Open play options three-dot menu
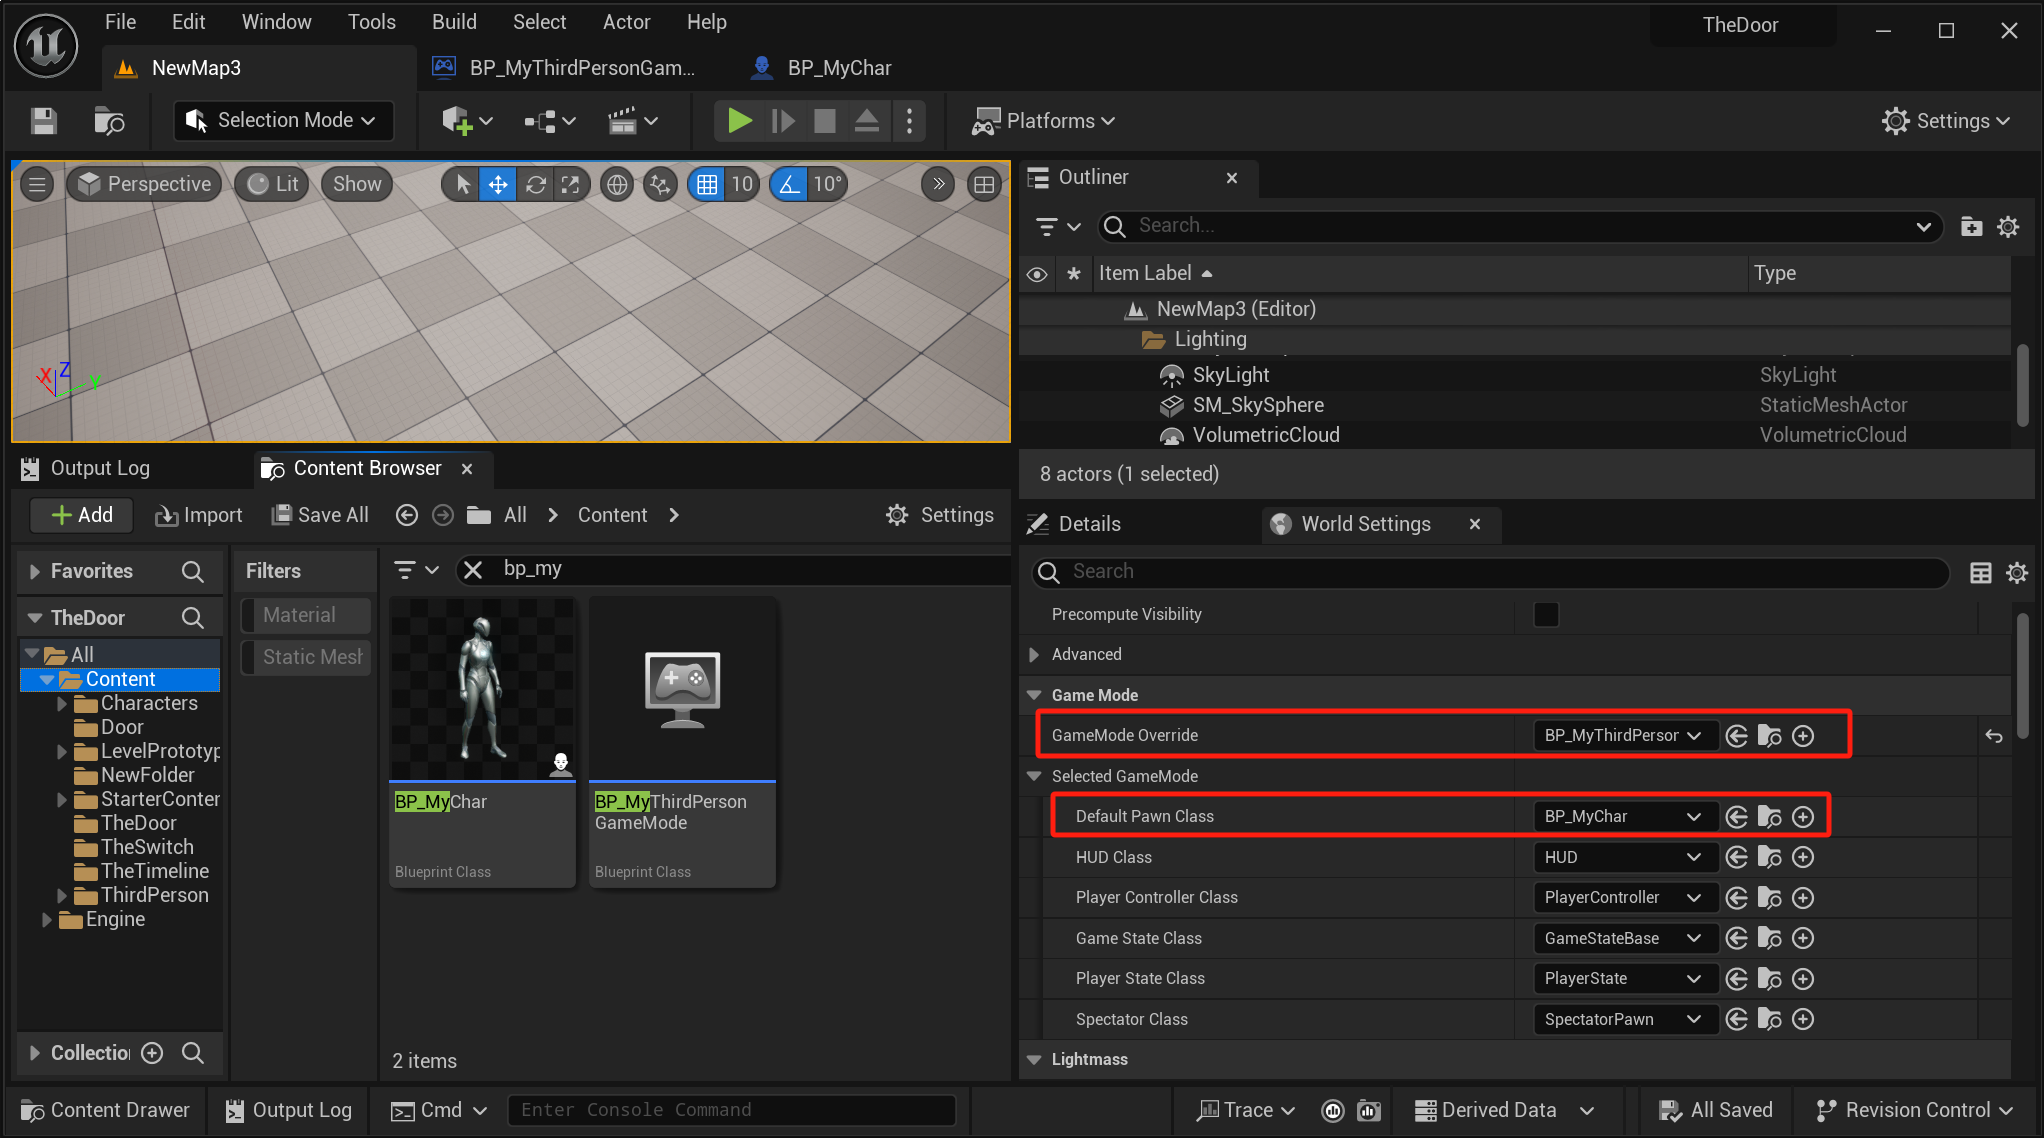Image resolution: width=2044 pixels, height=1138 pixels. click(909, 121)
